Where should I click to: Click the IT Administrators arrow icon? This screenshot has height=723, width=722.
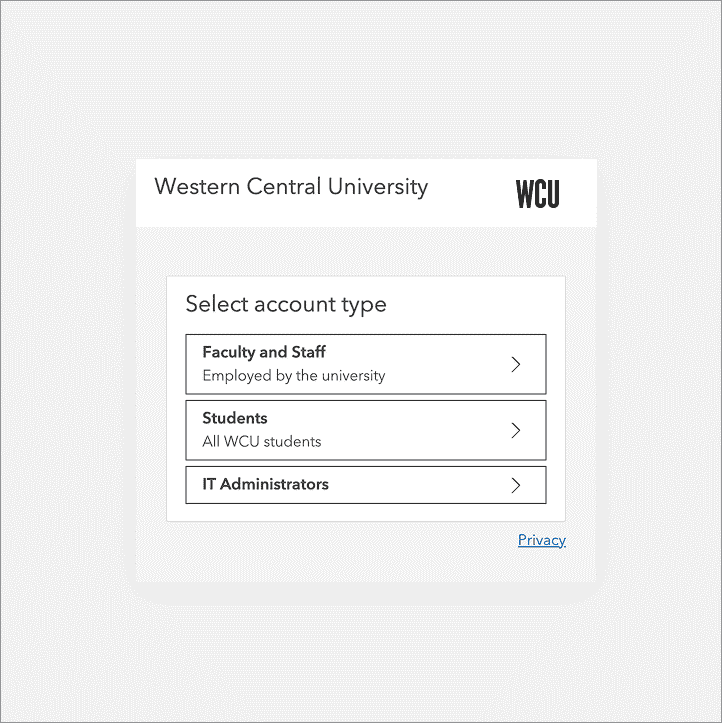(x=516, y=485)
